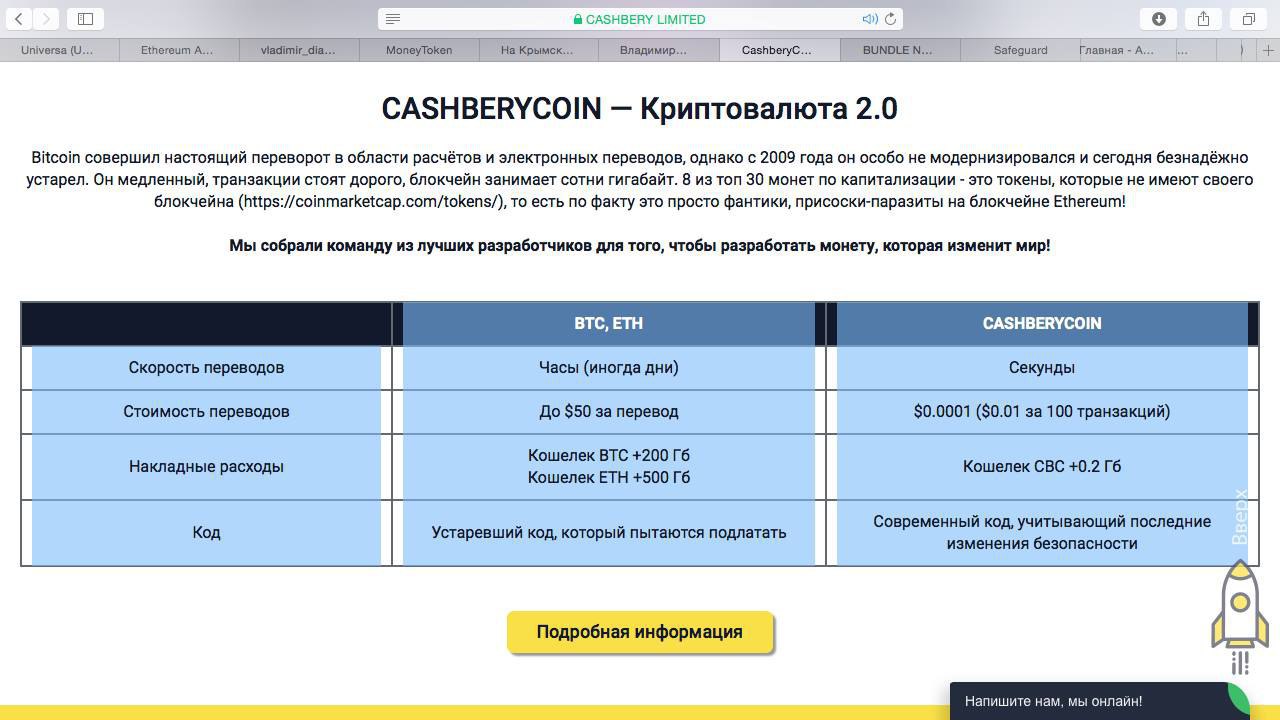1280x720 pixels.
Task: Click the bold Мы собрали команду sentence
Action: tap(640, 245)
